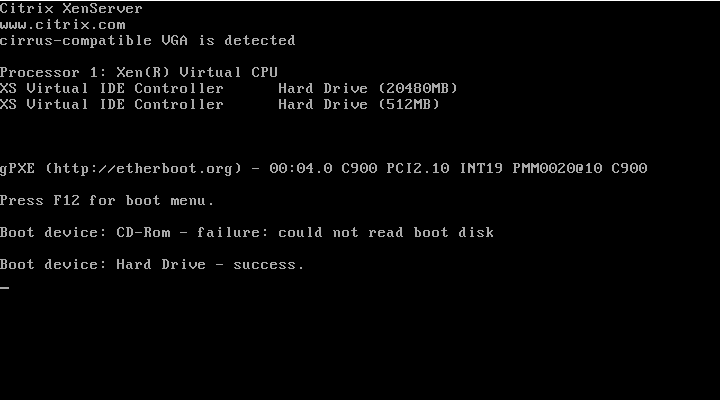The image size is (721, 400).
Task: Click the http://etherboot.org gPXE link text
Action: tap(143, 169)
